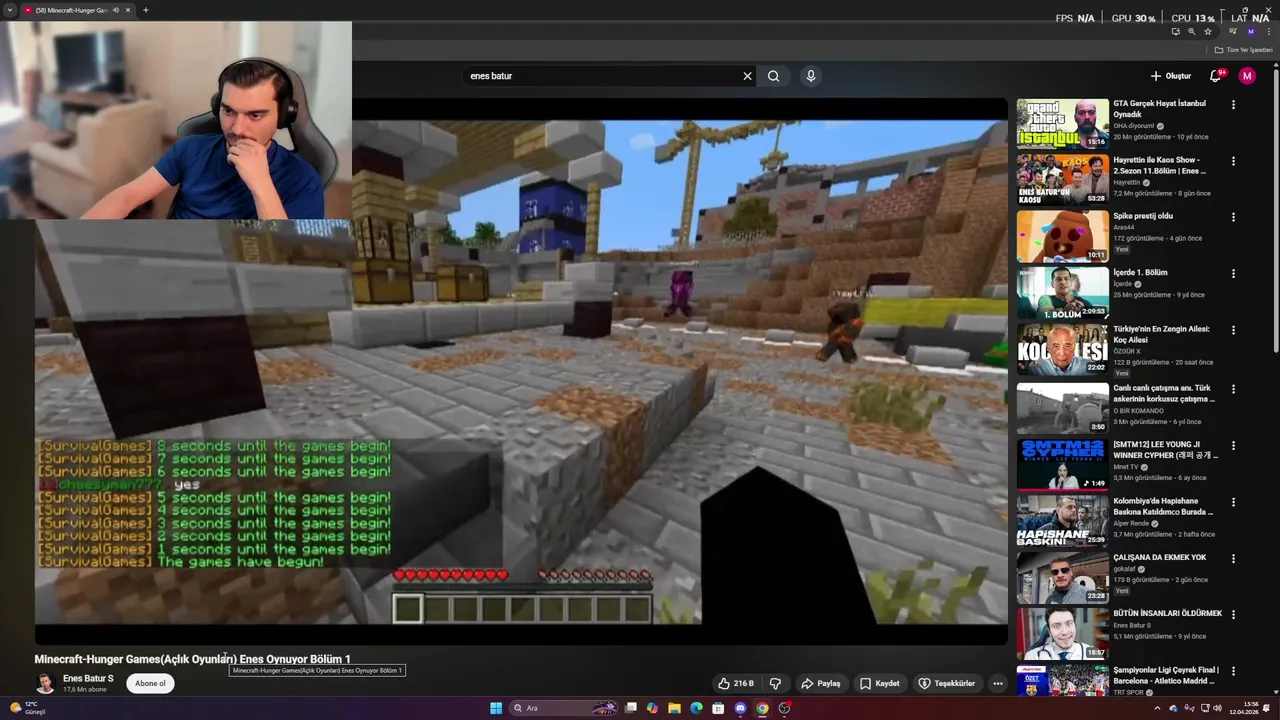The image size is (1280, 720).
Task: Open options menu for İçerde 1. Bölüm video
Action: point(1233,273)
